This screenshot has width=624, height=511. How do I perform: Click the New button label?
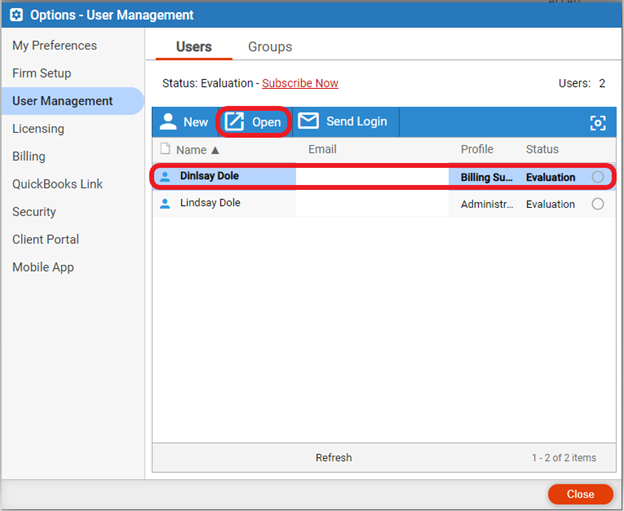pos(195,122)
